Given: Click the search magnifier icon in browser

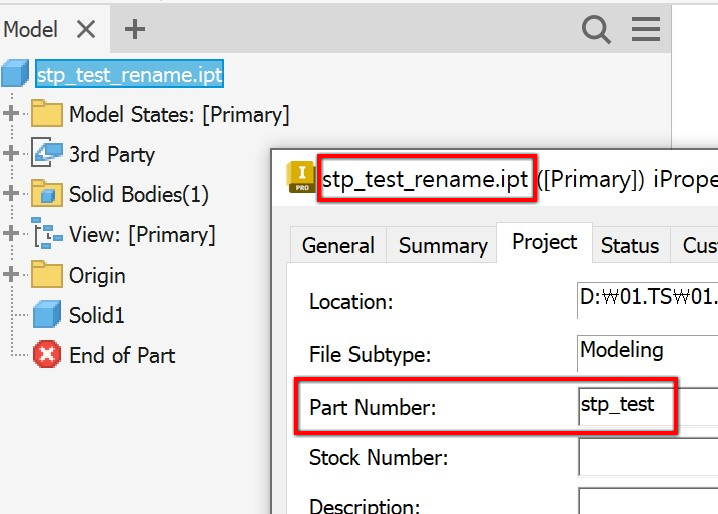Looking at the screenshot, I should (596, 30).
